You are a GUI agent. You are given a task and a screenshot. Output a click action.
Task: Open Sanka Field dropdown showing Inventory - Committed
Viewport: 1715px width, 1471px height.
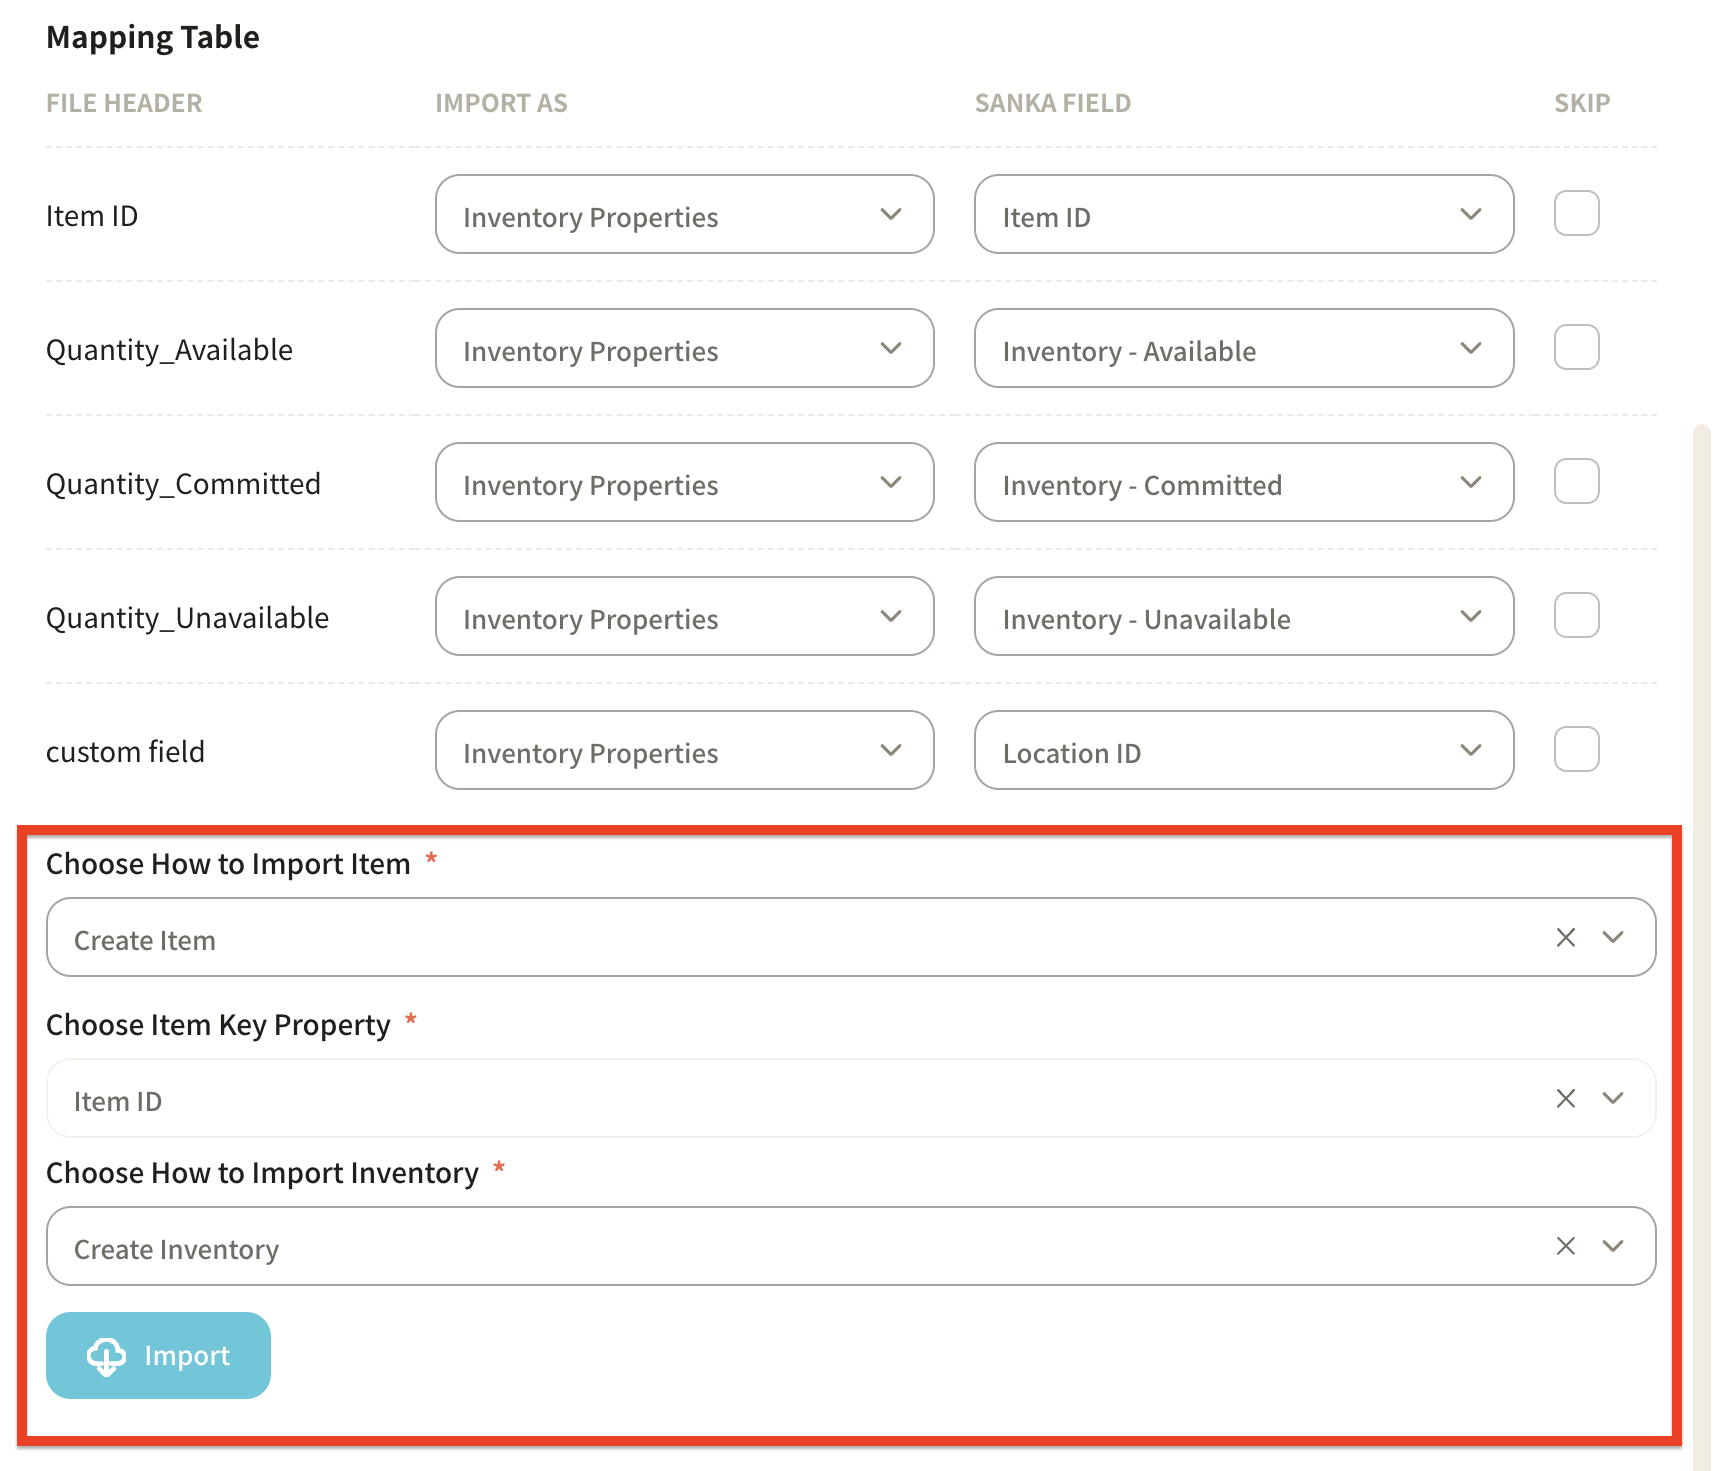click(x=1243, y=483)
